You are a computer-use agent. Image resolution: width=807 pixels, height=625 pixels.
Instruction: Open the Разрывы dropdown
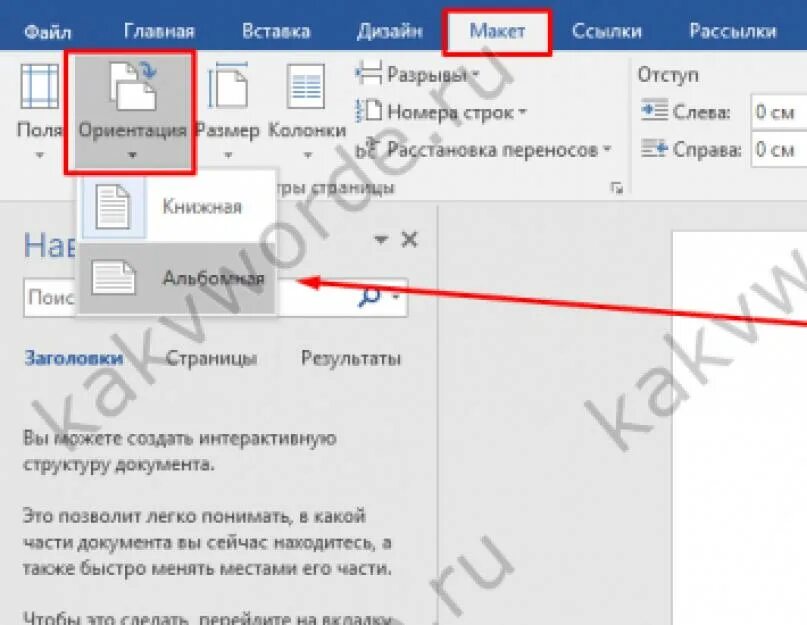pos(475,75)
